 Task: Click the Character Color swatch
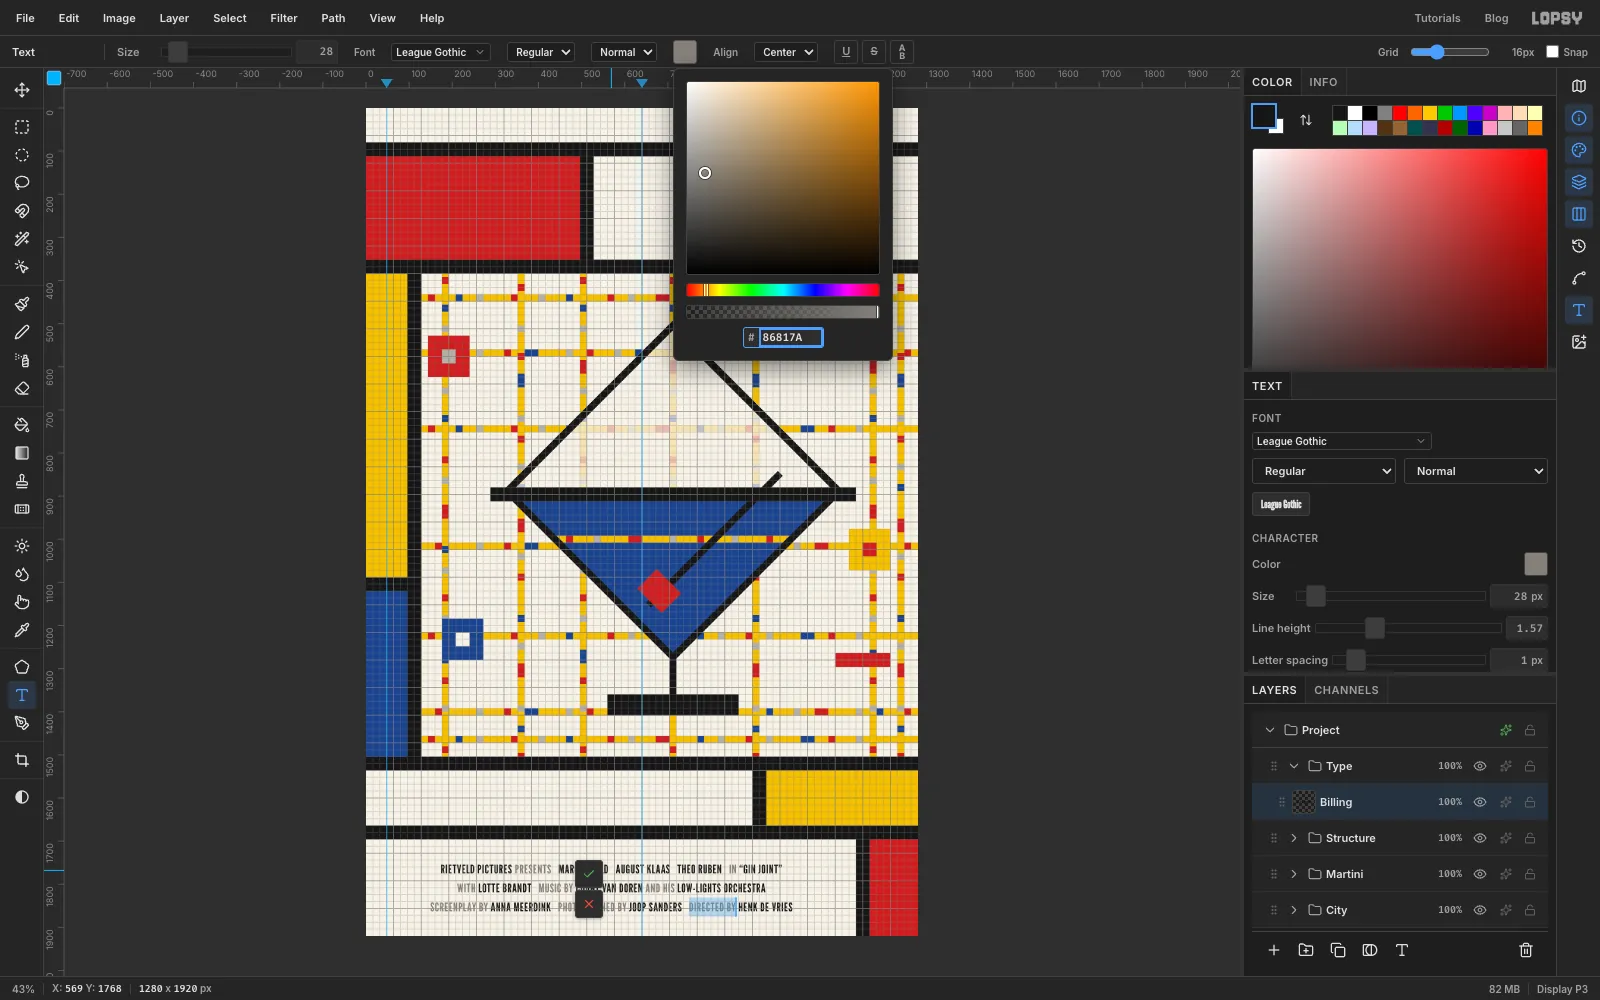tap(1535, 564)
